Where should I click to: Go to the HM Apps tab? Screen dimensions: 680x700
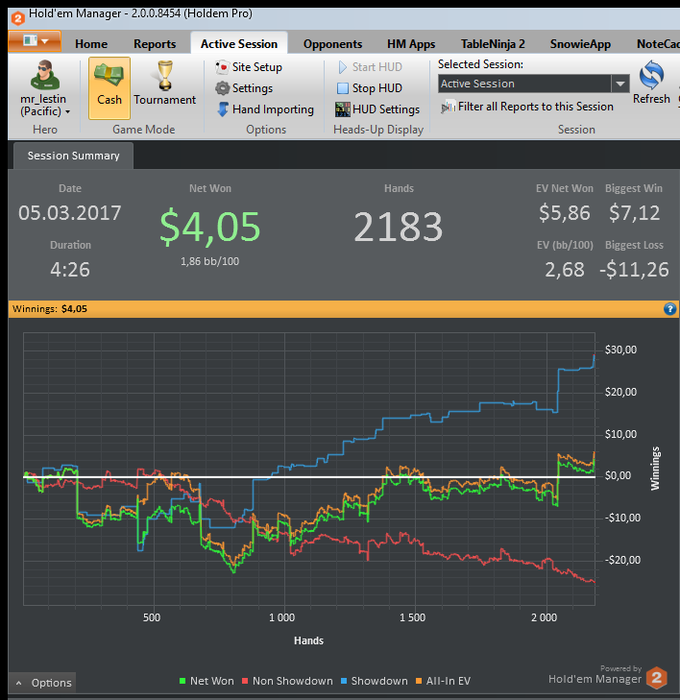click(x=411, y=44)
